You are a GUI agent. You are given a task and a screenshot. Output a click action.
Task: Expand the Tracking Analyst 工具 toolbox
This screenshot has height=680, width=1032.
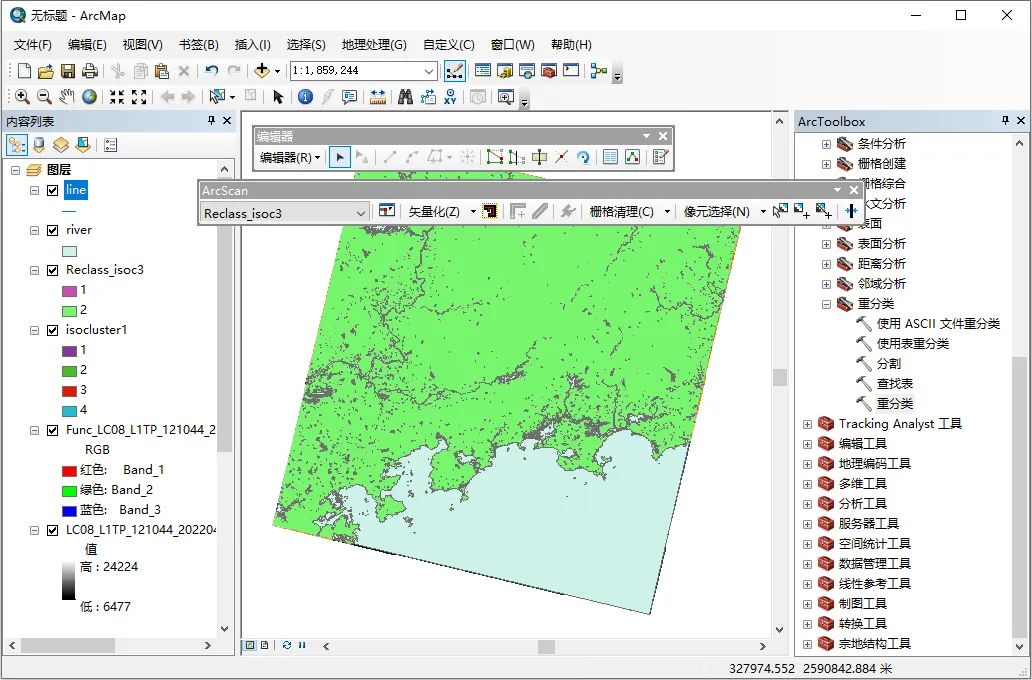808,425
